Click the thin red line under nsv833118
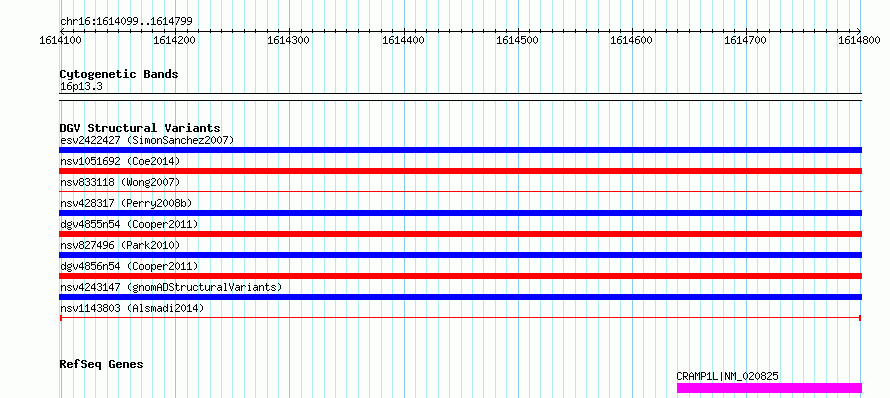Viewport: 890px width, 398px height. (x=460, y=192)
